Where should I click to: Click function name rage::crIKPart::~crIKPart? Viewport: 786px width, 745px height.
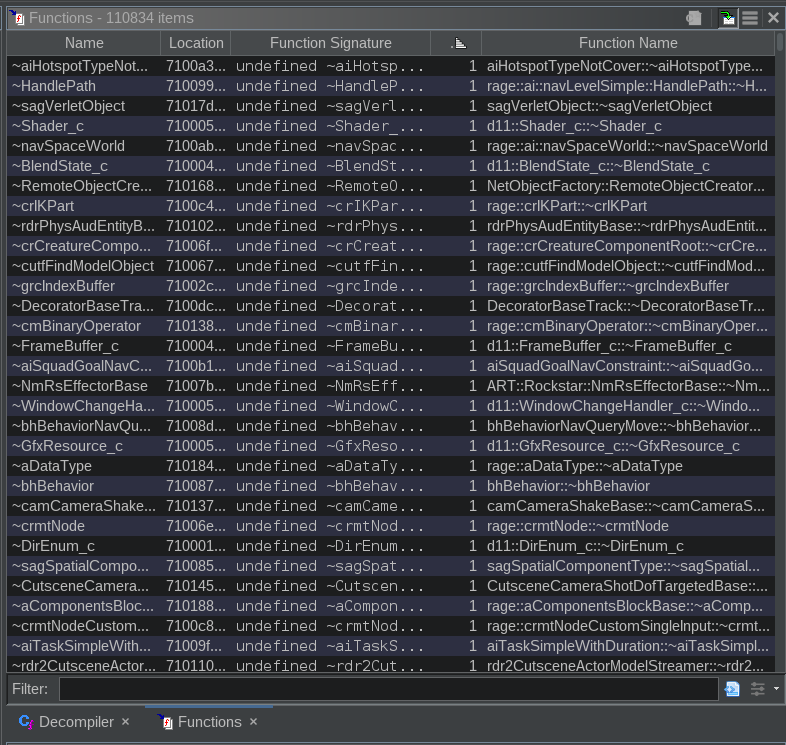[x=566, y=206]
